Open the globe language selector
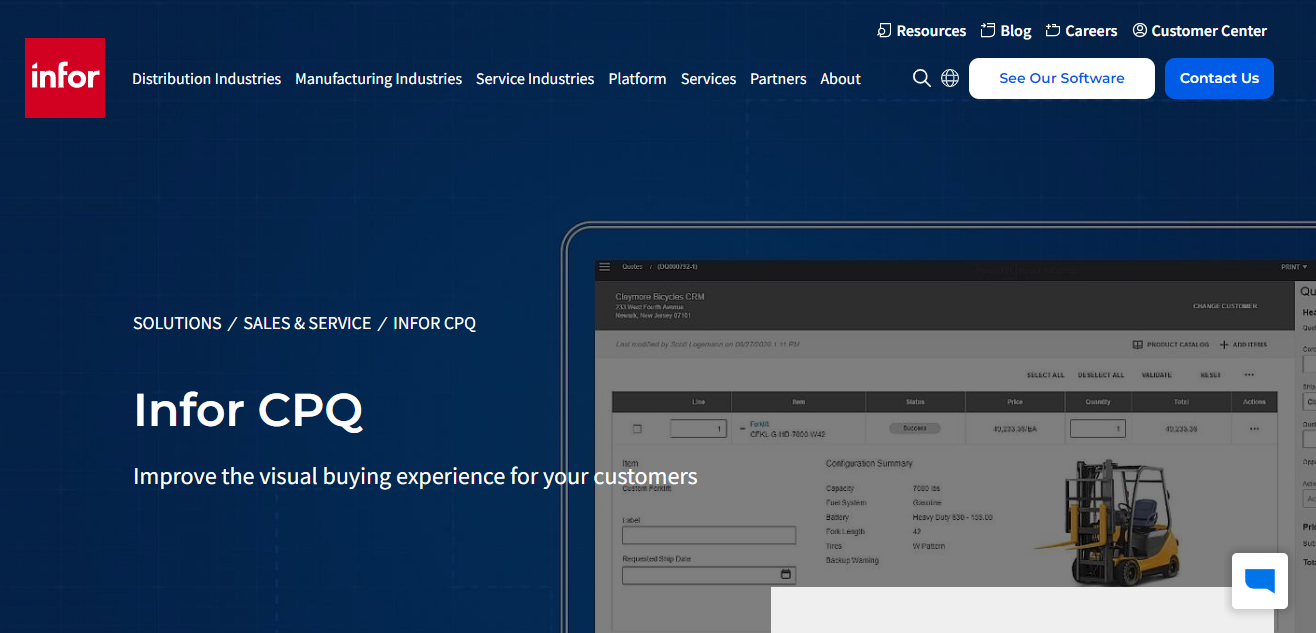This screenshot has height=633, width=1316. tap(950, 78)
